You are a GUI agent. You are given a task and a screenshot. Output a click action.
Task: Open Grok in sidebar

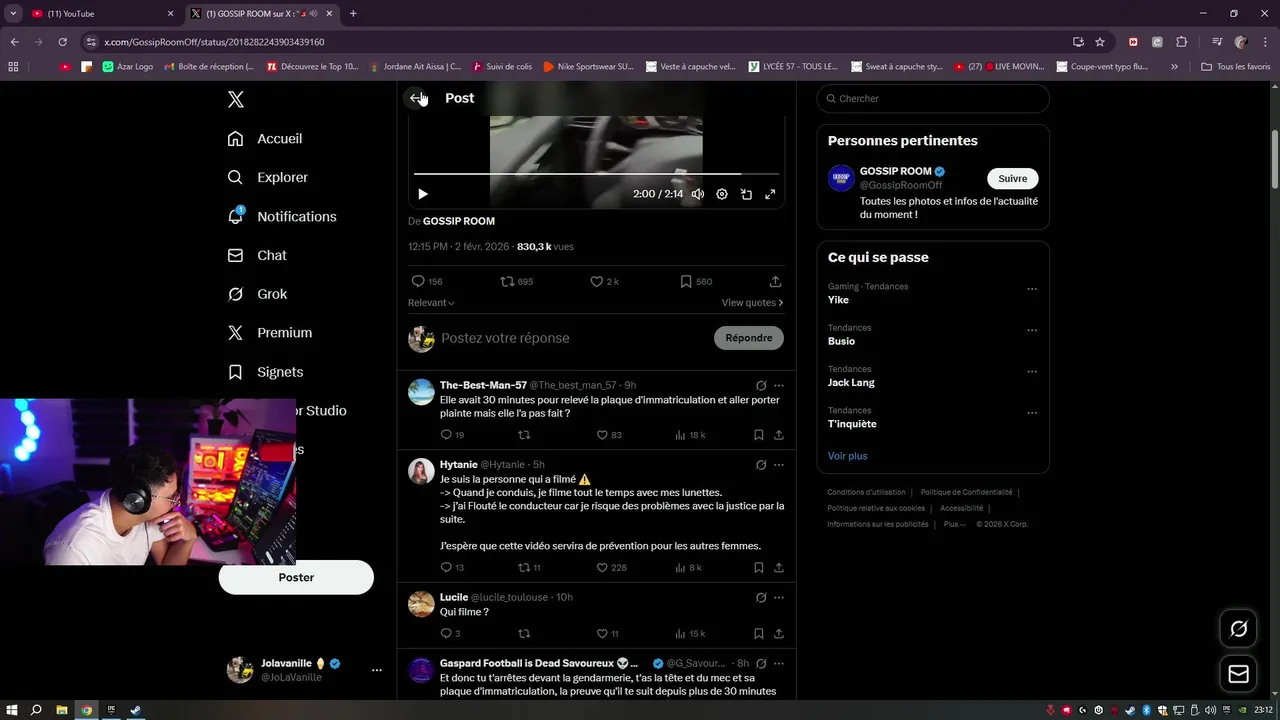[x=258, y=294]
